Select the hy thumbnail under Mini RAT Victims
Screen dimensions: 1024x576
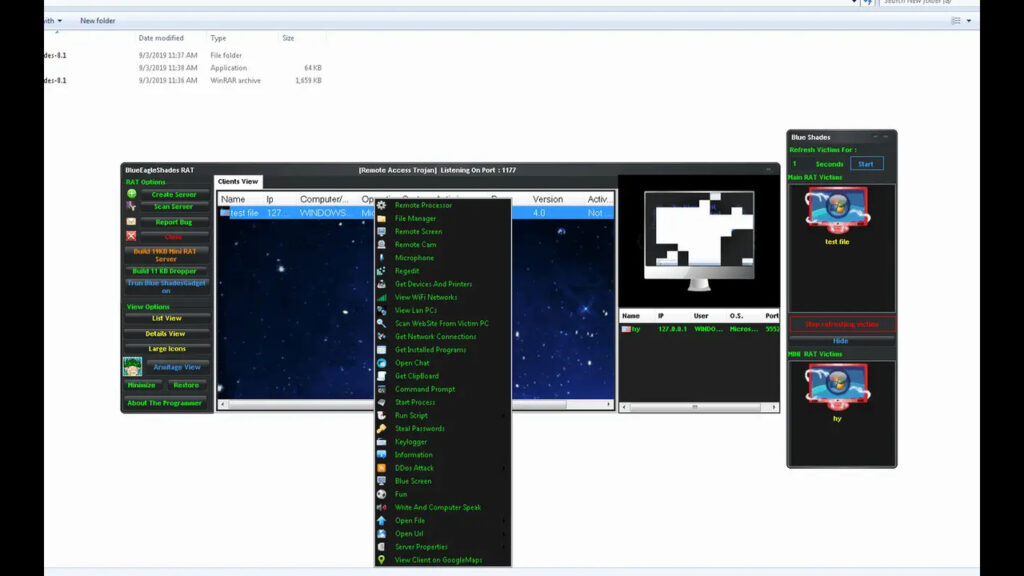[837, 393]
